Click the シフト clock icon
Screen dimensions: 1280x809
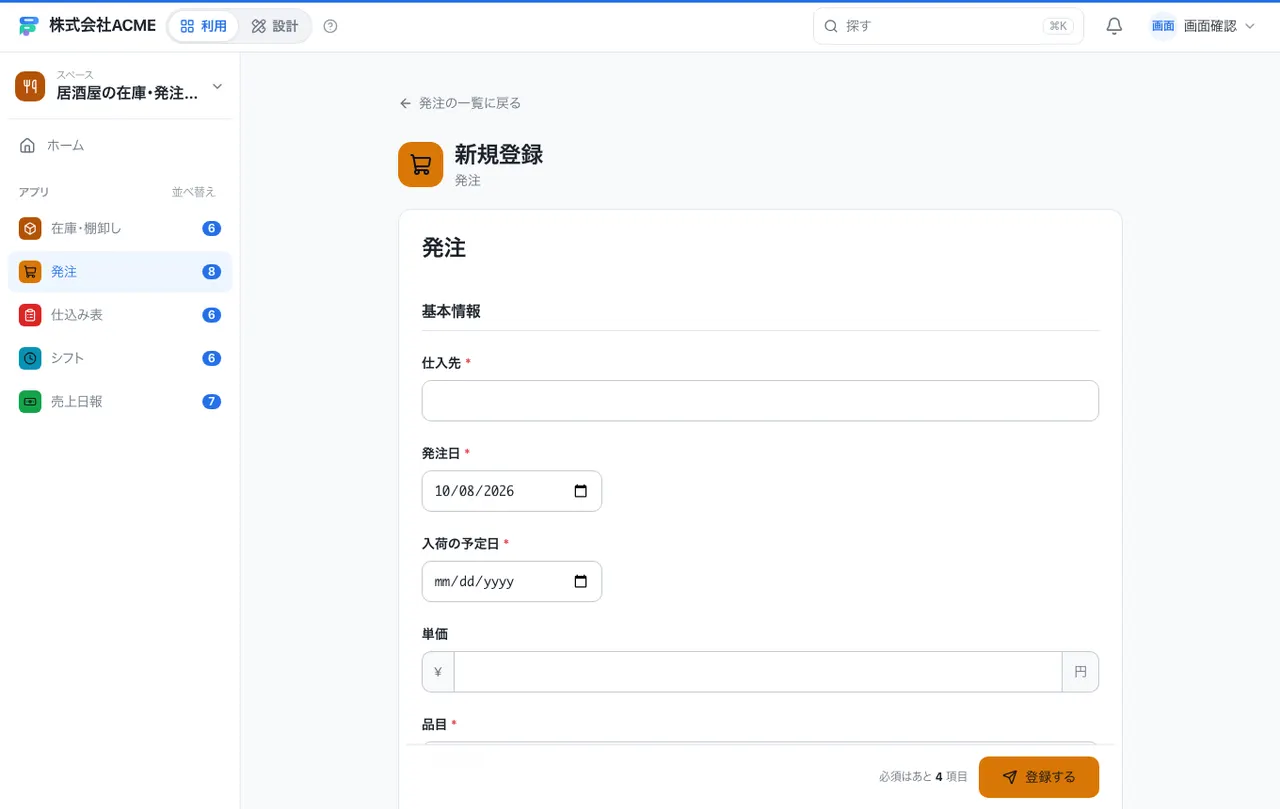(x=30, y=358)
